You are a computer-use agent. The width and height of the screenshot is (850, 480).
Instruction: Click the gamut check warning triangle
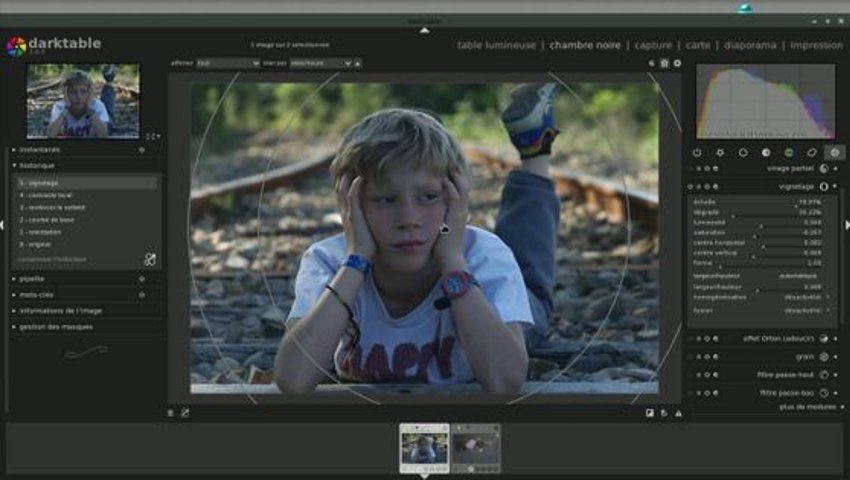pyautogui.click(x=679, y=413)
